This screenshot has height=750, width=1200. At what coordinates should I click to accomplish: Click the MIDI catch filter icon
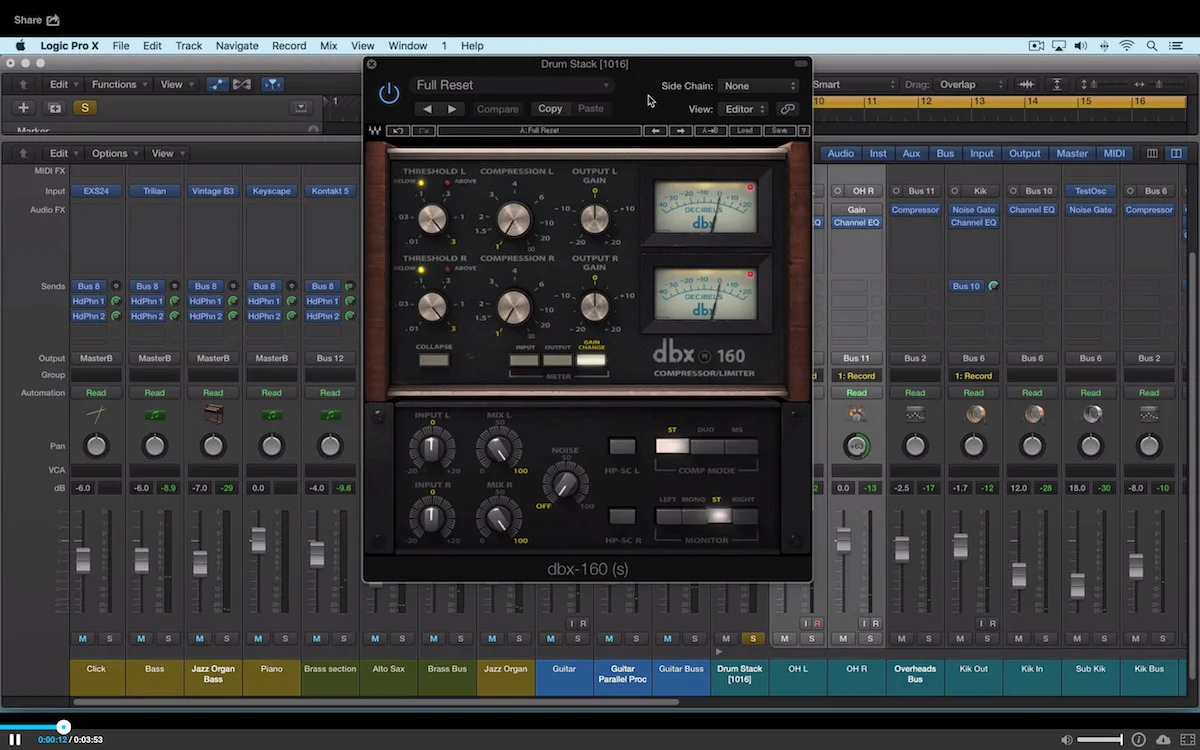pos(272,85)
